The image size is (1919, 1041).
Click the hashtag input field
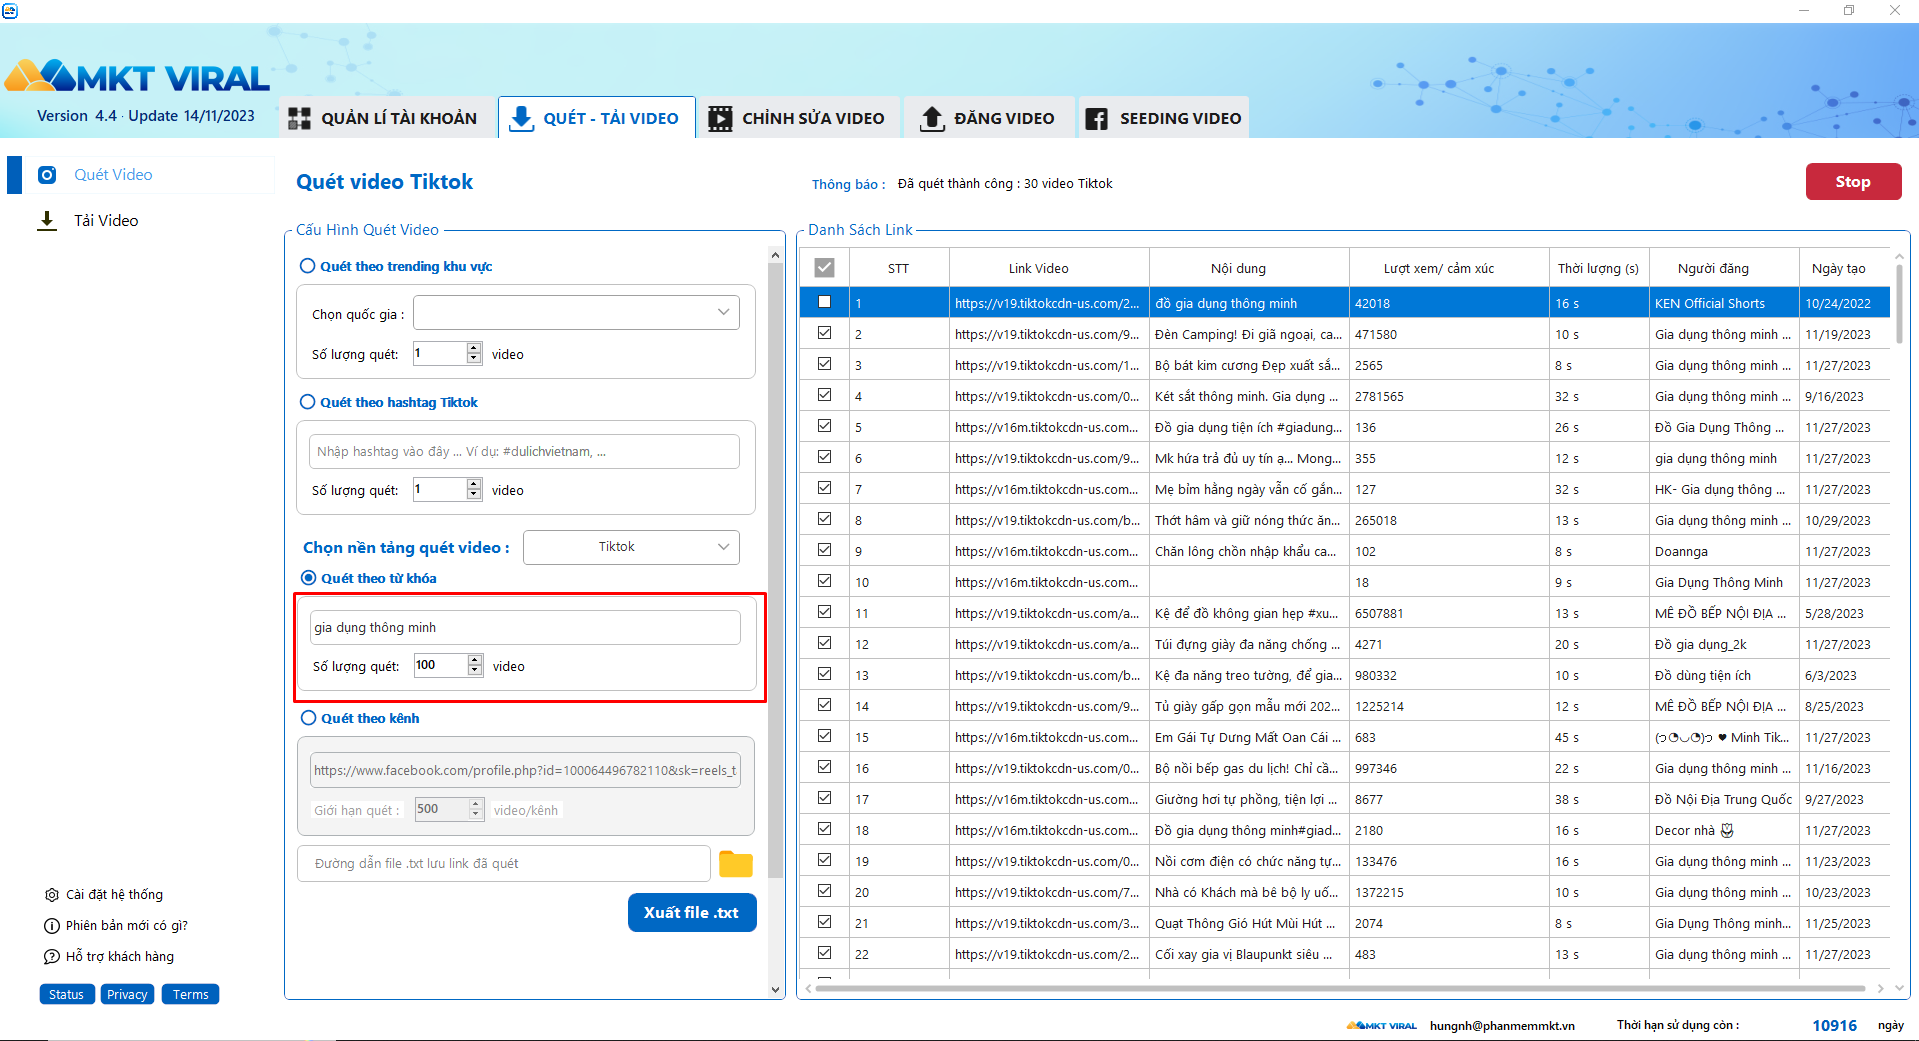pos(525,452)
